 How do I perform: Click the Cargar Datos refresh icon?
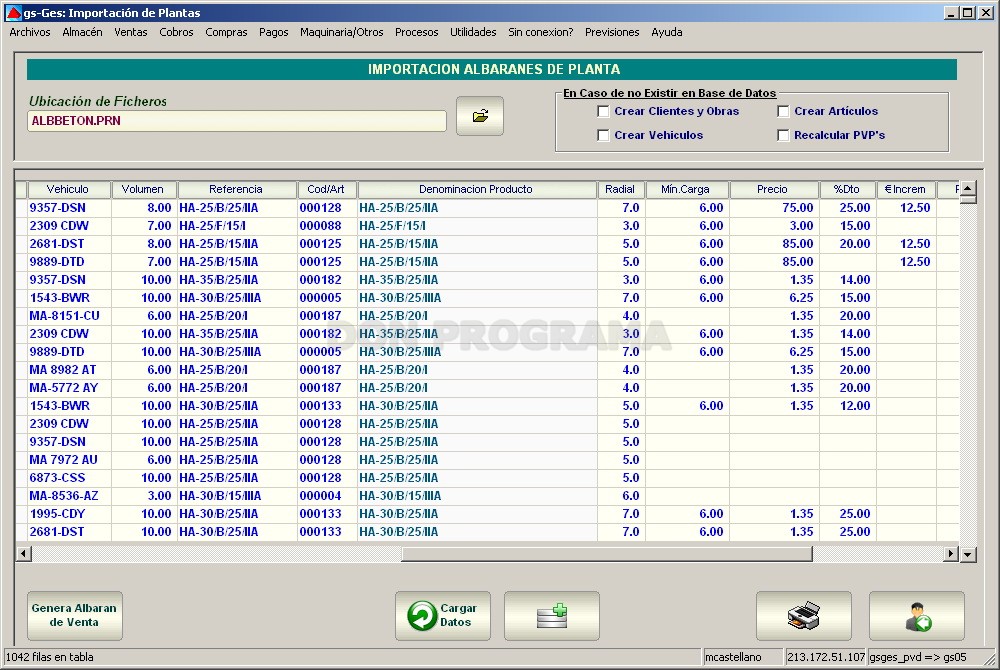point(422,616)
